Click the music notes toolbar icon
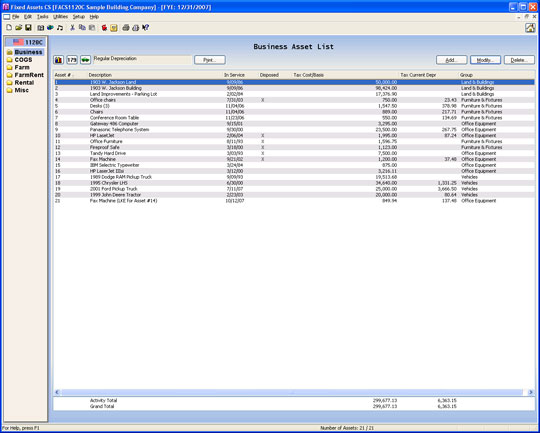This screenshot has height=433, width=540. tap(60, 28)
